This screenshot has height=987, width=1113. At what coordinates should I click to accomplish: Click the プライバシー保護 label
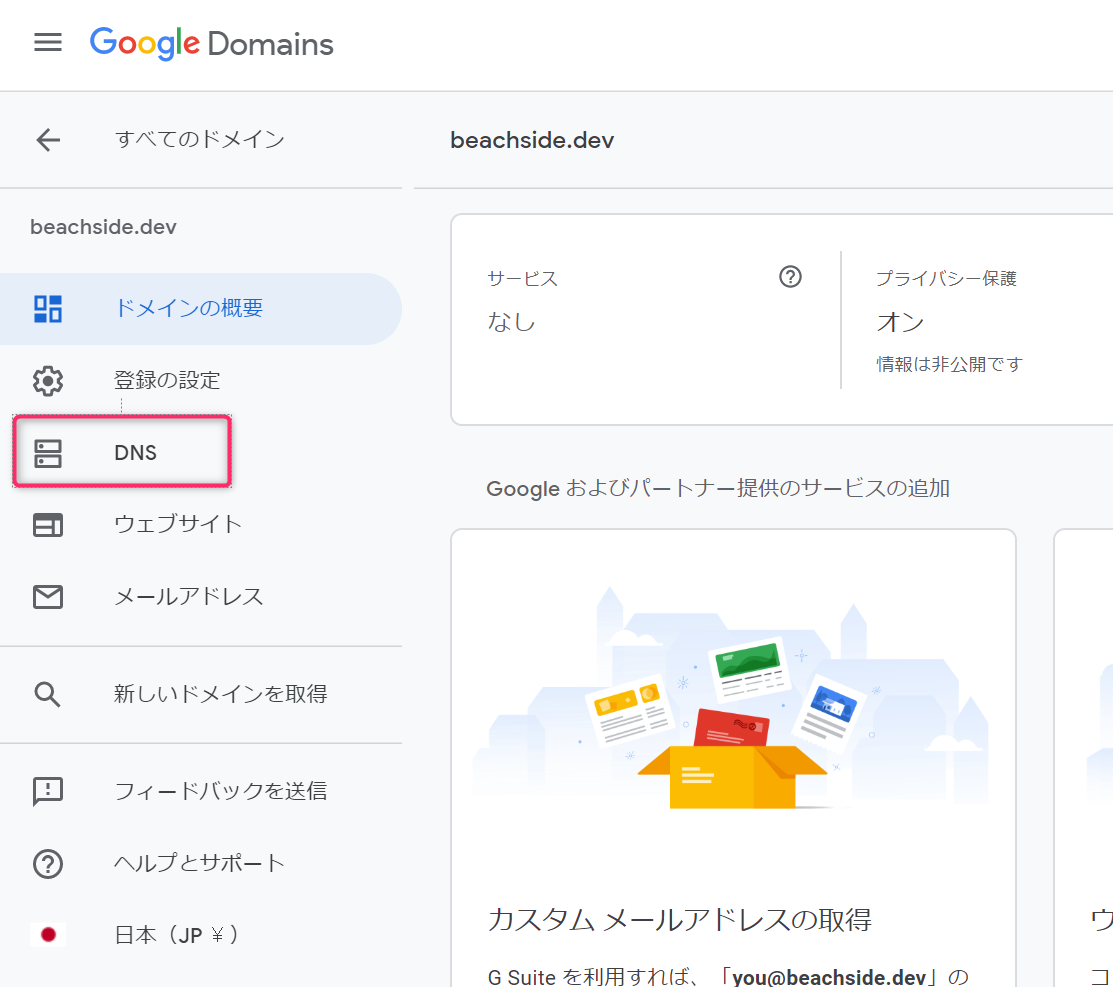point(946,278)
